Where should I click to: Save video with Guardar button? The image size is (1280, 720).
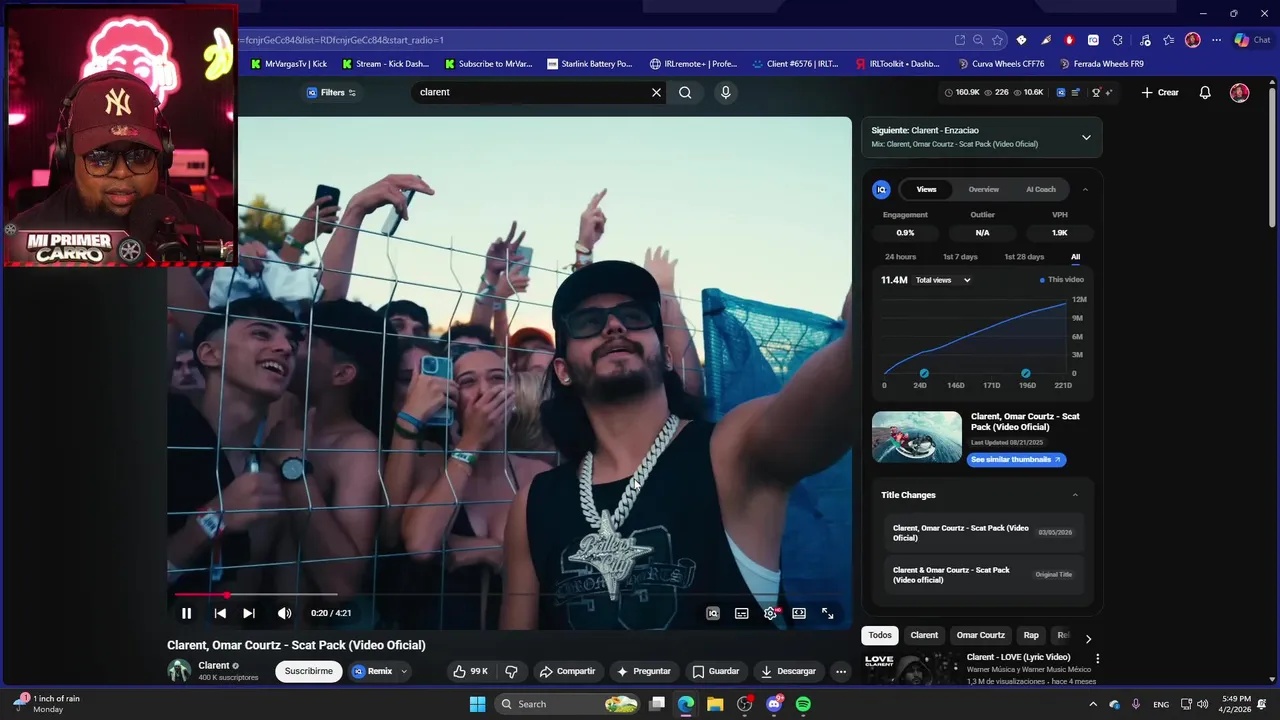click(x=716, y=671)
